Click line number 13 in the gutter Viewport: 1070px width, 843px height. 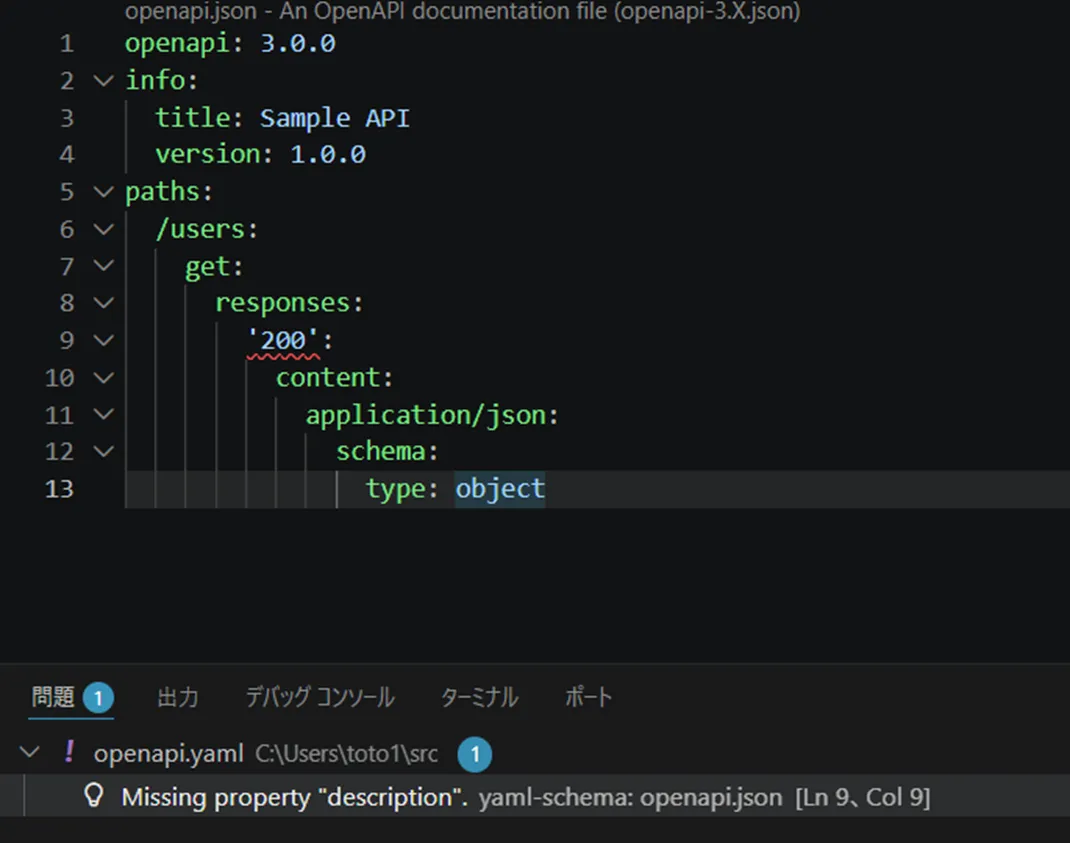59,489
